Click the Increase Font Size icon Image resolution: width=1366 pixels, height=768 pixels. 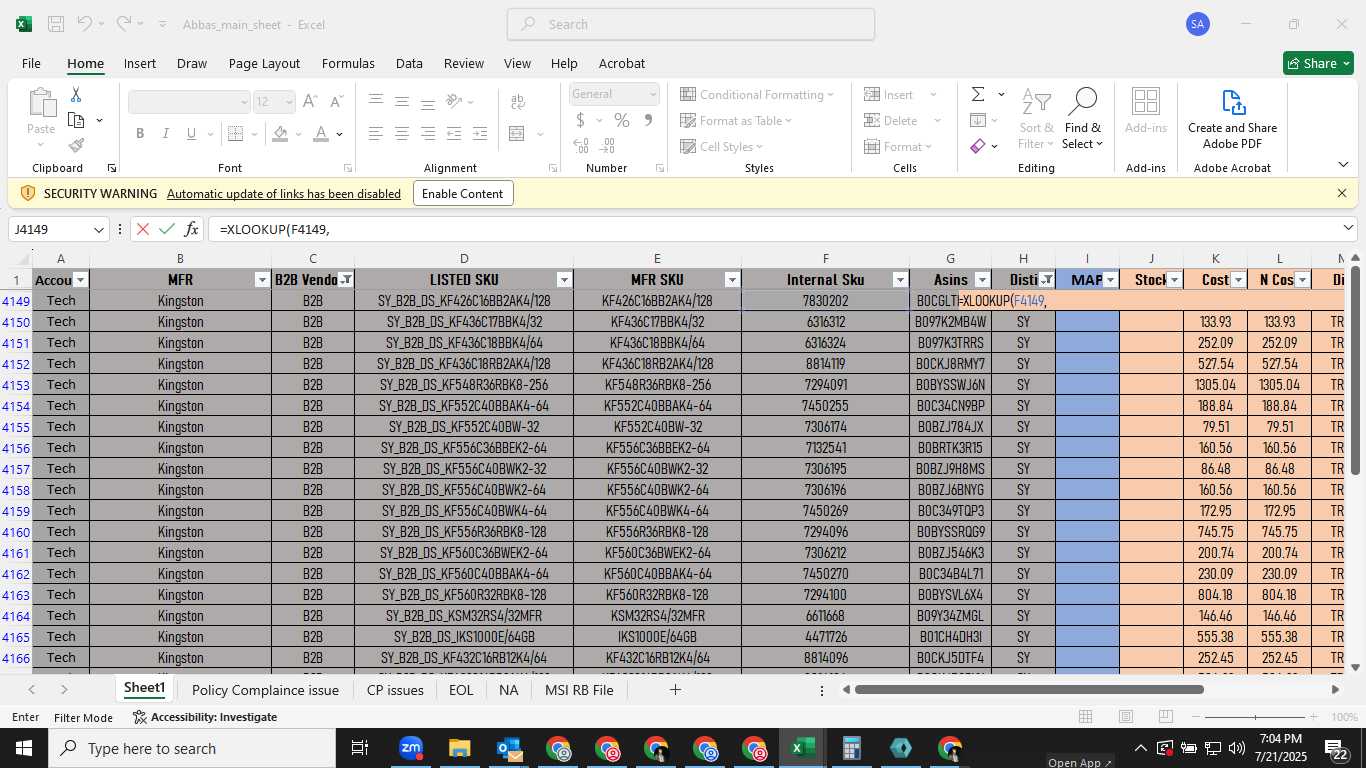[x=309, y=101]
